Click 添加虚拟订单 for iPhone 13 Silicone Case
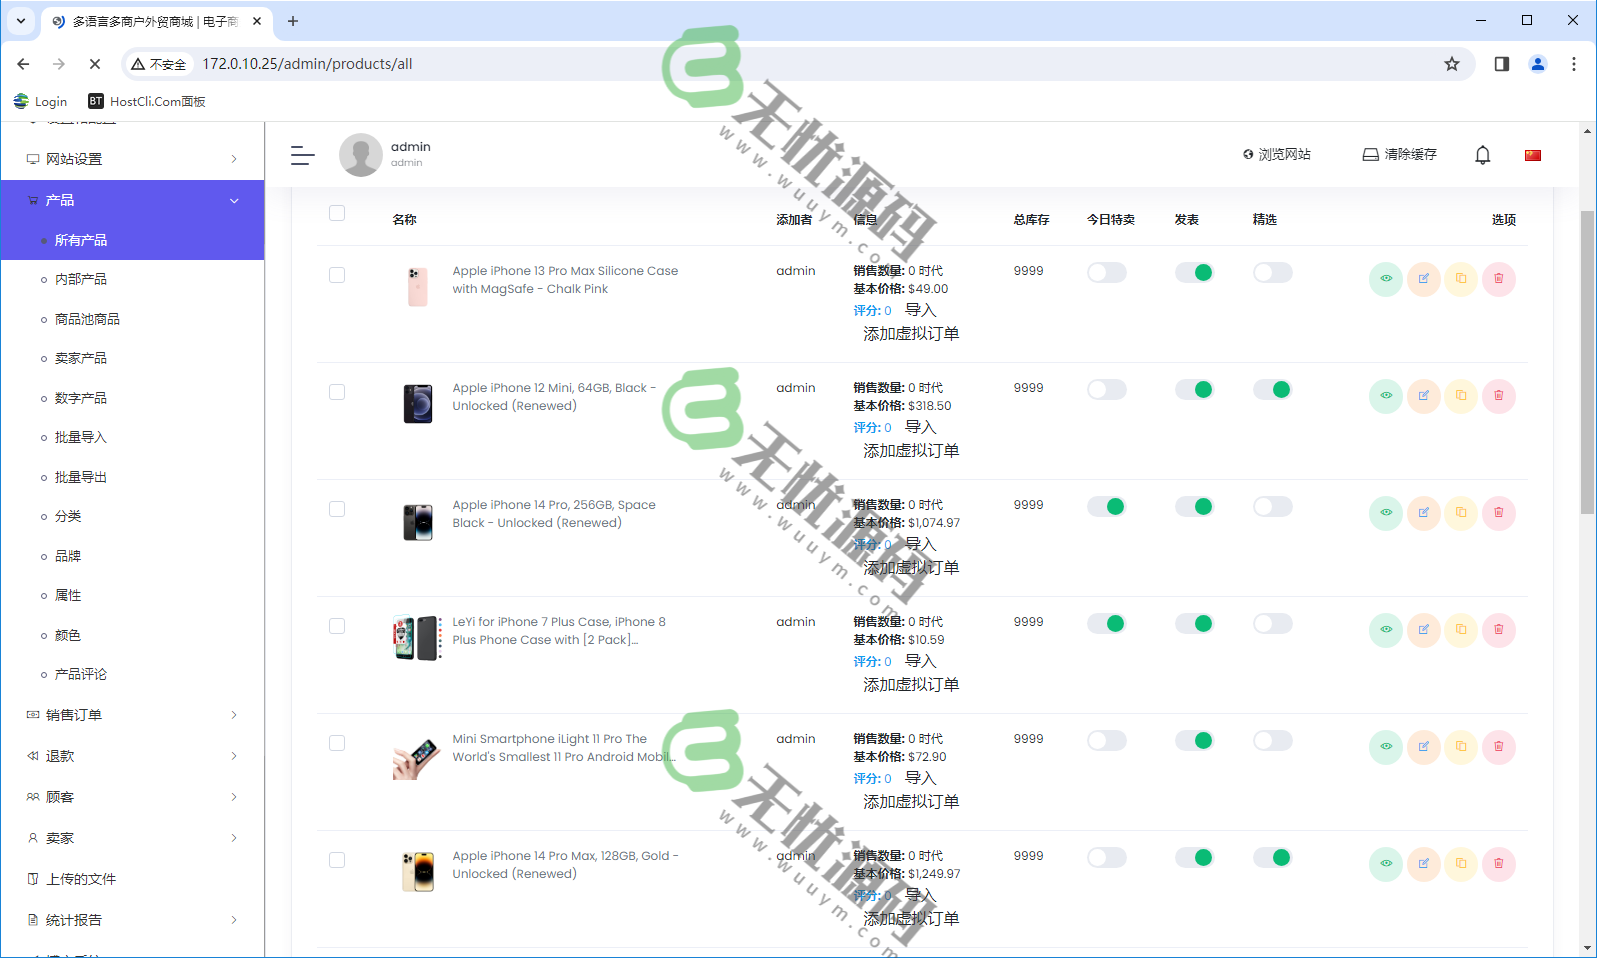The height and width of the screenshot is (958, 1597). (910, 334)
